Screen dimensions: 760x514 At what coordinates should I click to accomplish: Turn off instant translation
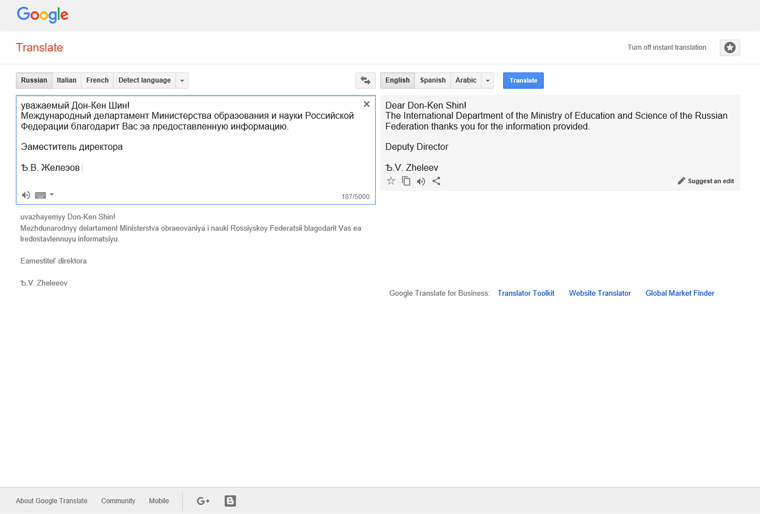point(666,48)
